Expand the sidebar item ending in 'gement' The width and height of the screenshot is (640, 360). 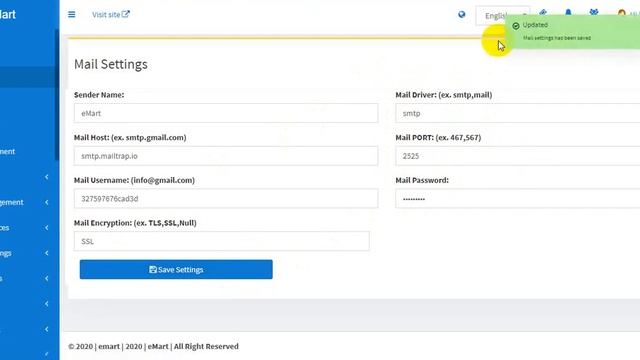pos(24,202)
